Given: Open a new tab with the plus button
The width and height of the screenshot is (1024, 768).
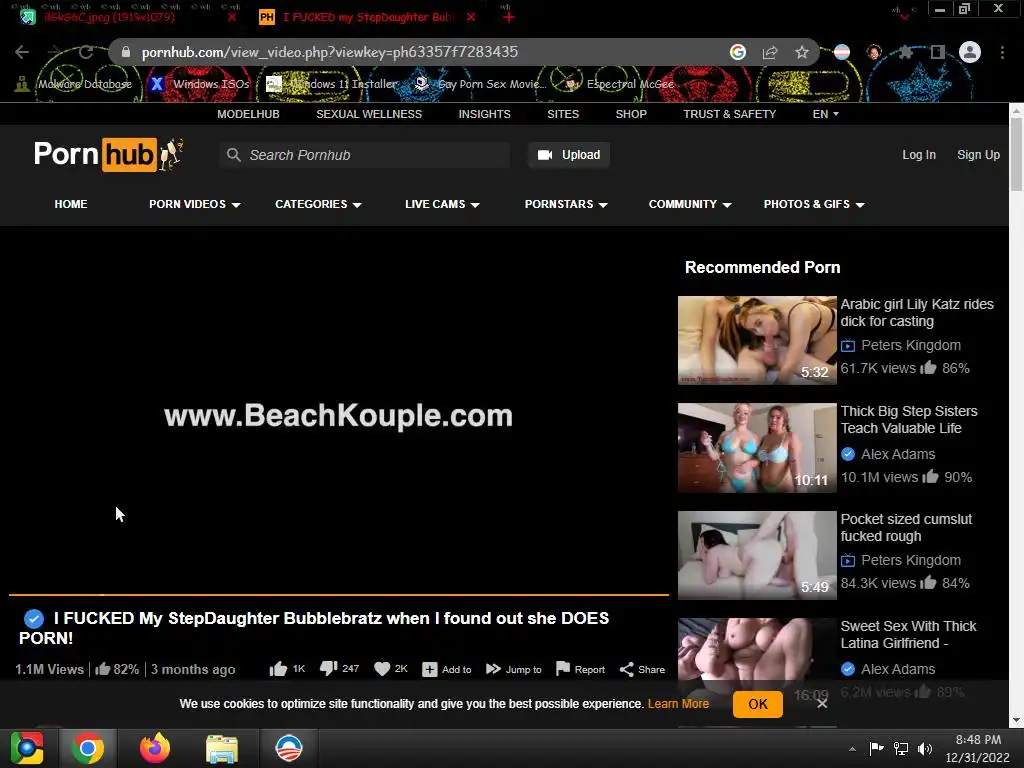Looking at the screenshot, I should (x=509, y=18).
